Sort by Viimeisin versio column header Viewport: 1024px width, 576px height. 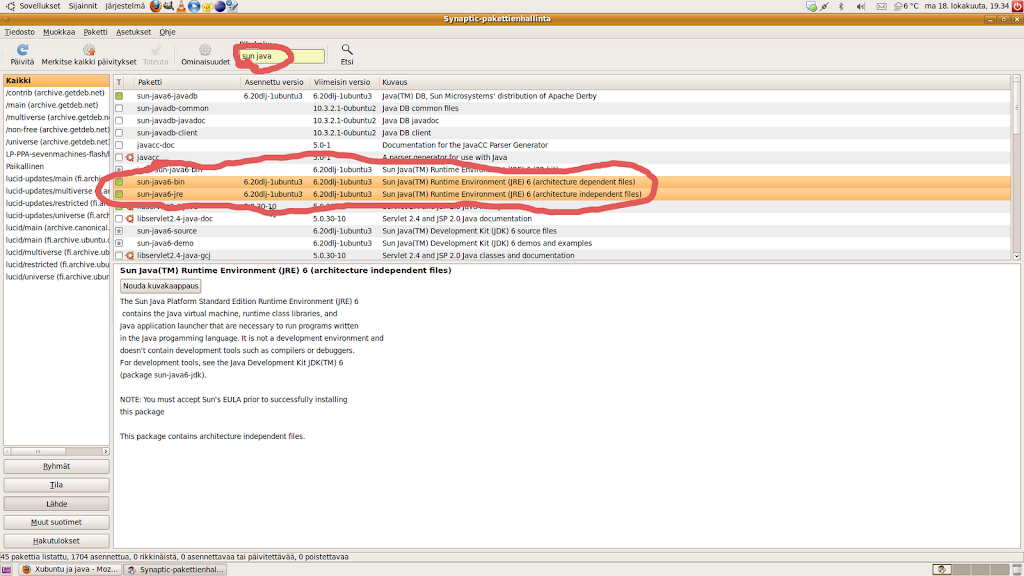pos(343,82)
